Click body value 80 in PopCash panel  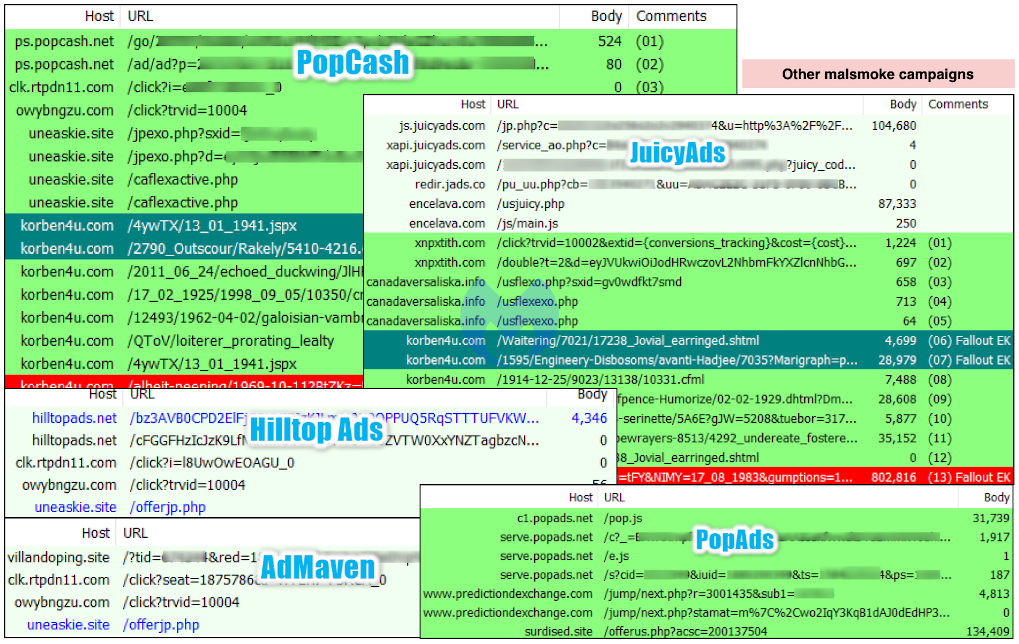click(613, 64)
